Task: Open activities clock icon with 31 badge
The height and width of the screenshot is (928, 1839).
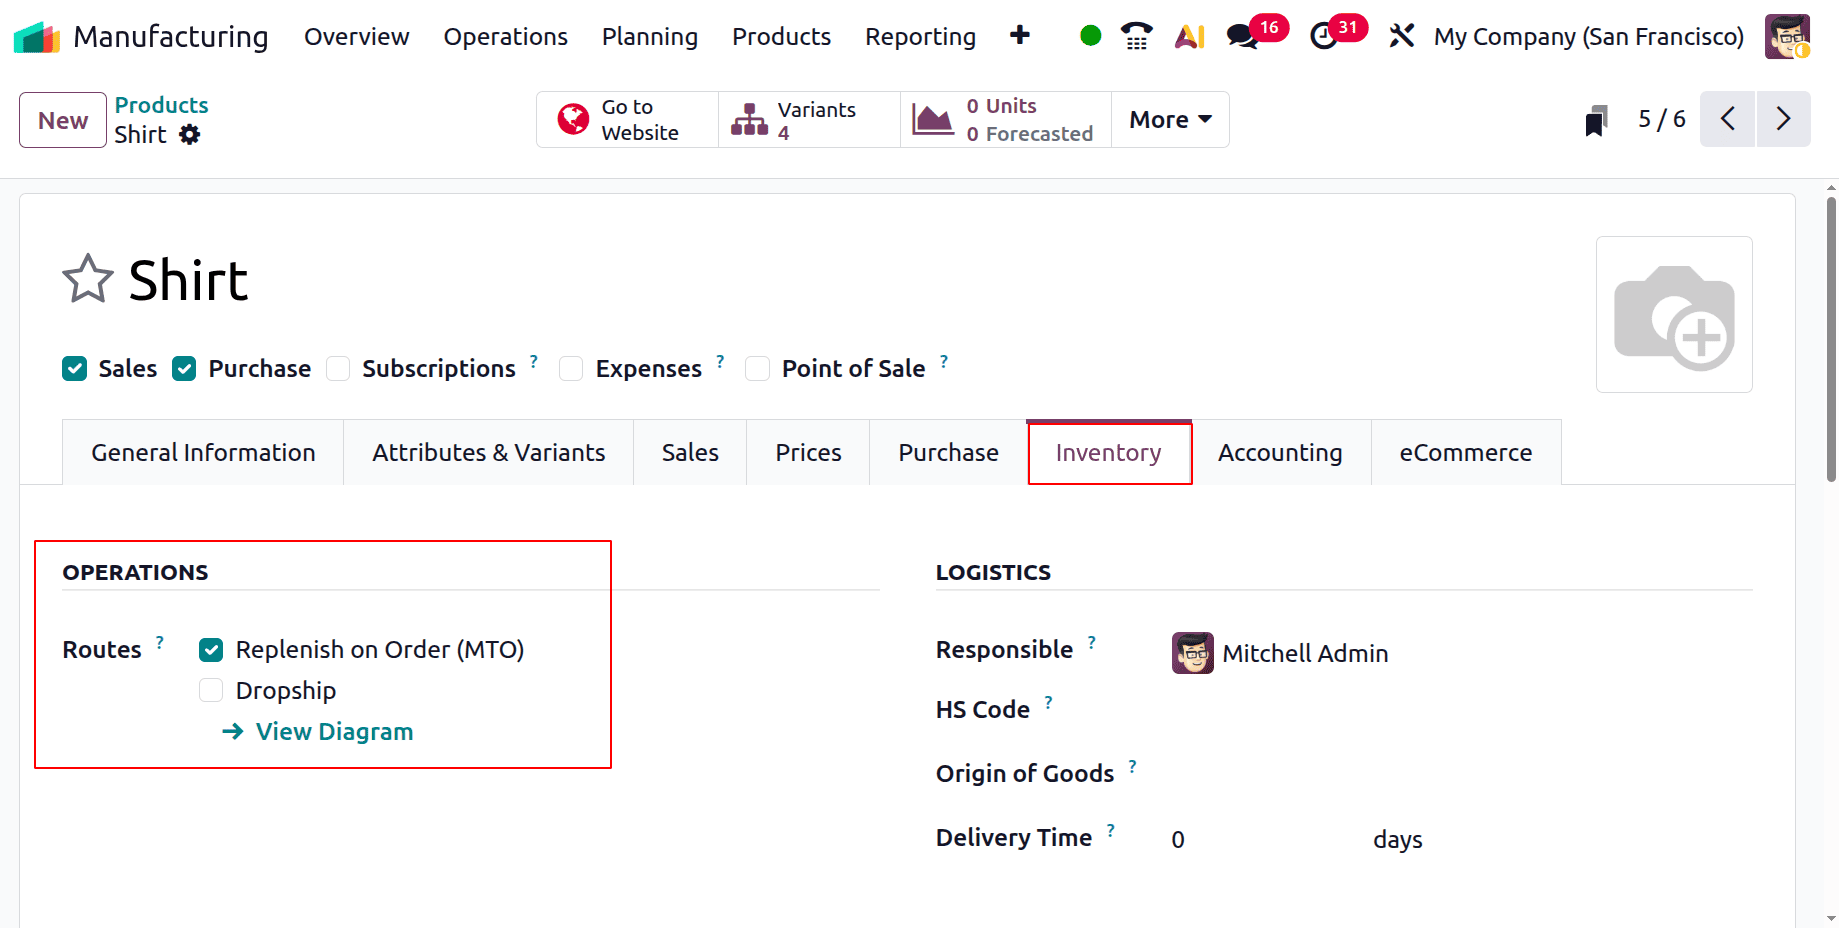Action: click(x=1324, y=36)
